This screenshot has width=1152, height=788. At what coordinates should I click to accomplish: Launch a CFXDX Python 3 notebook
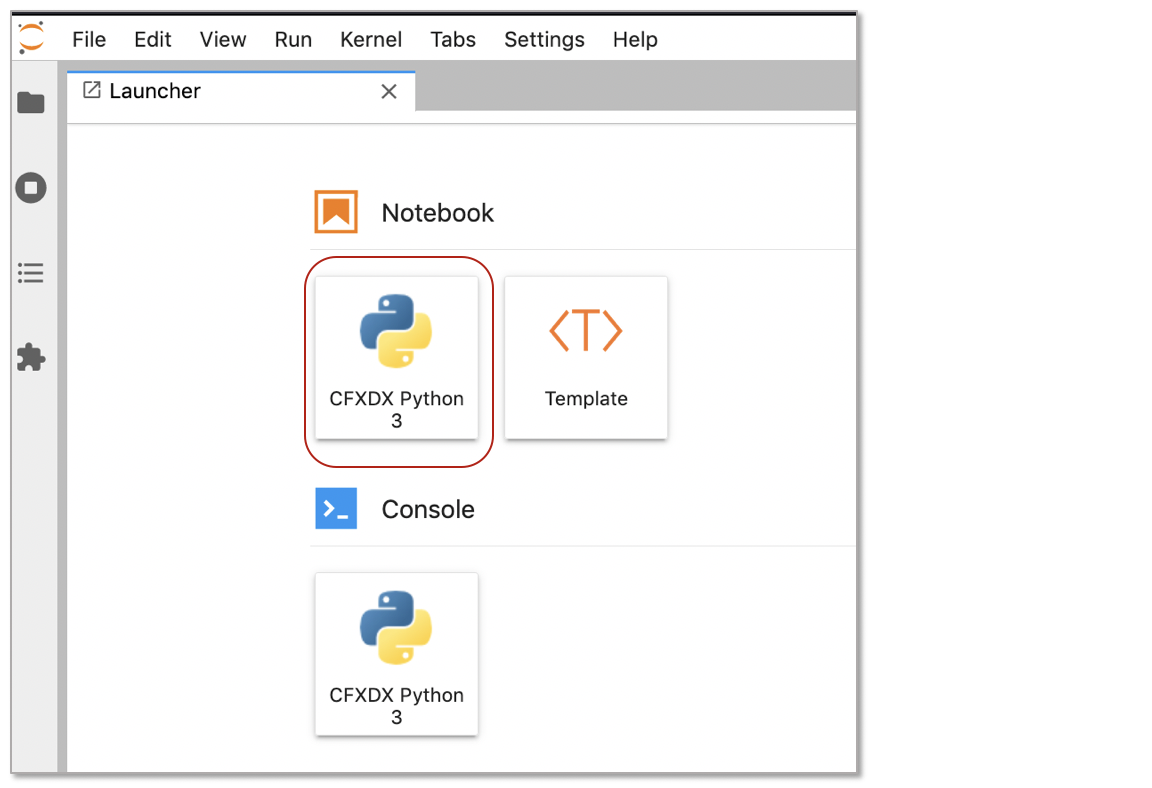pyautogui.click(x=396, y=357)
